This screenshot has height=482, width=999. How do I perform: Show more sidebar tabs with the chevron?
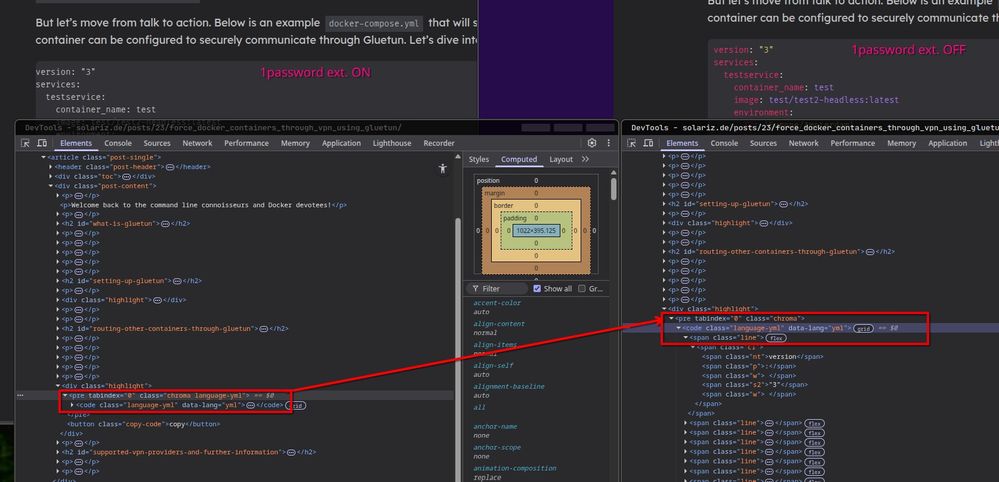(x=585, y=159)
